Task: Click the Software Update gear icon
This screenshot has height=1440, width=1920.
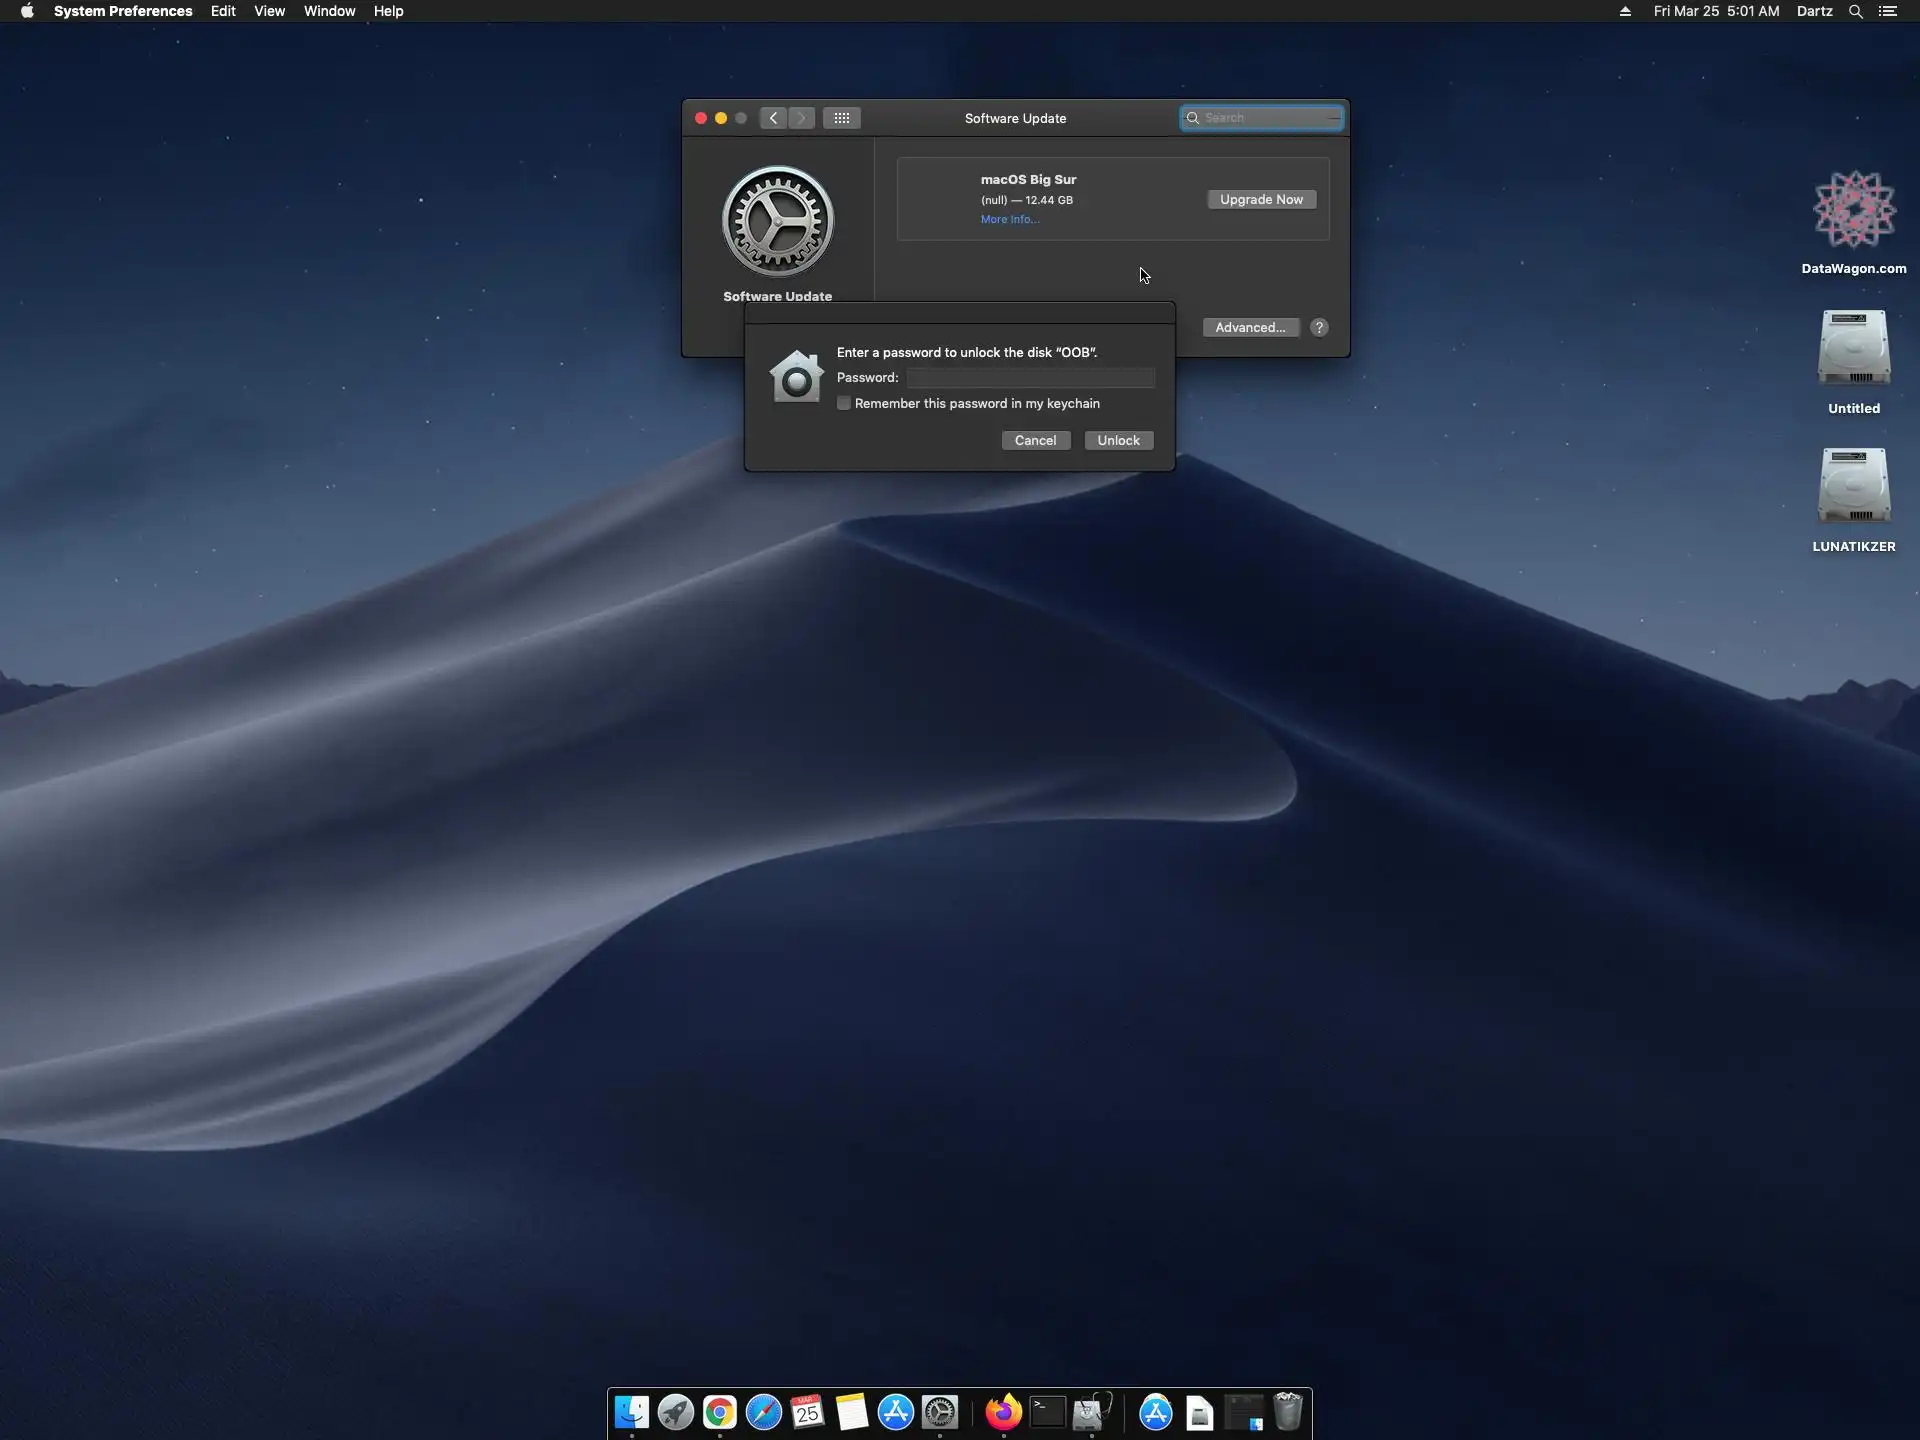Action: click(778, 221)
